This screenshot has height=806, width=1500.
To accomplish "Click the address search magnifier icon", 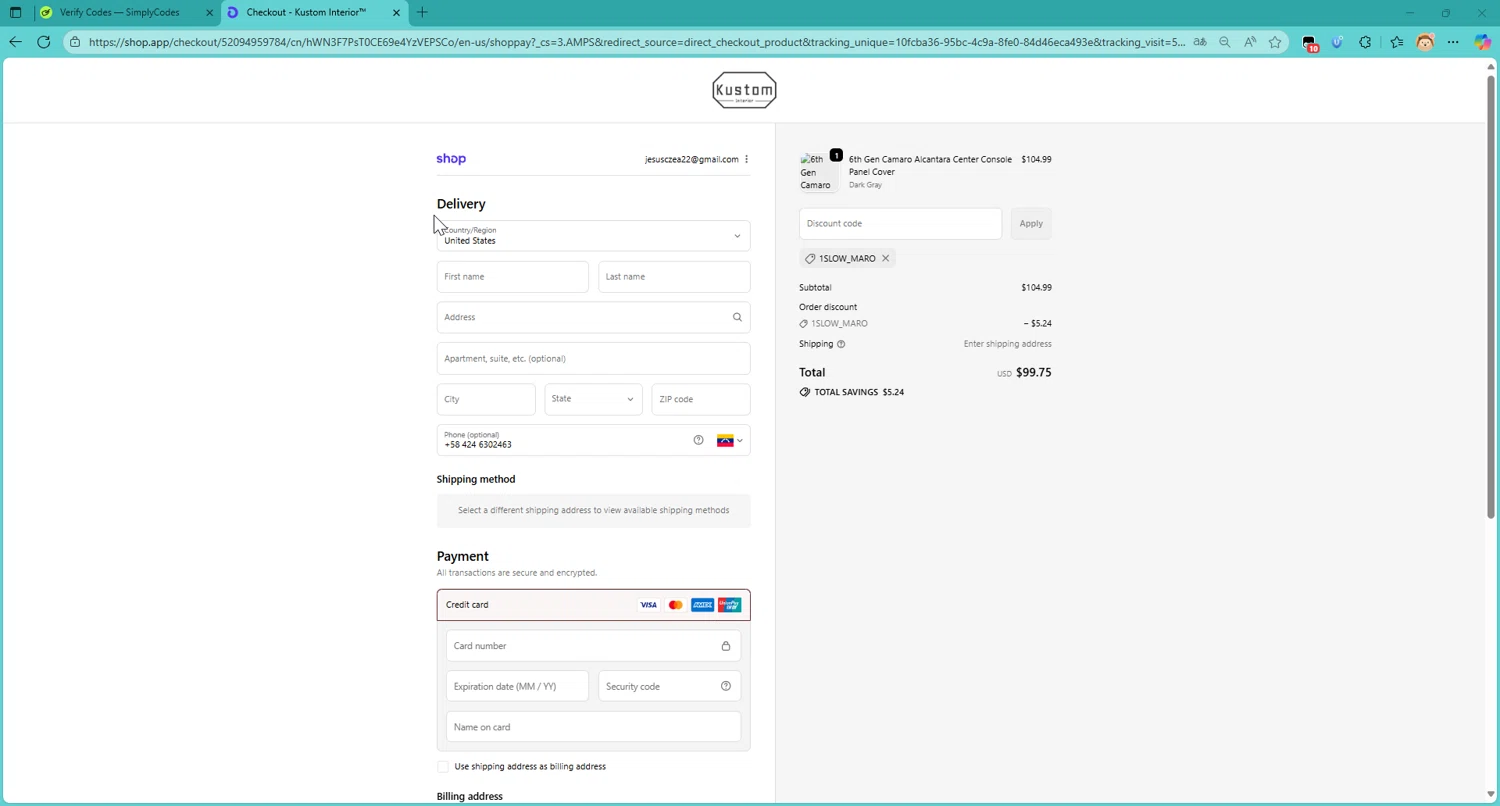I will pyautogui.click(x=737, y=317).
